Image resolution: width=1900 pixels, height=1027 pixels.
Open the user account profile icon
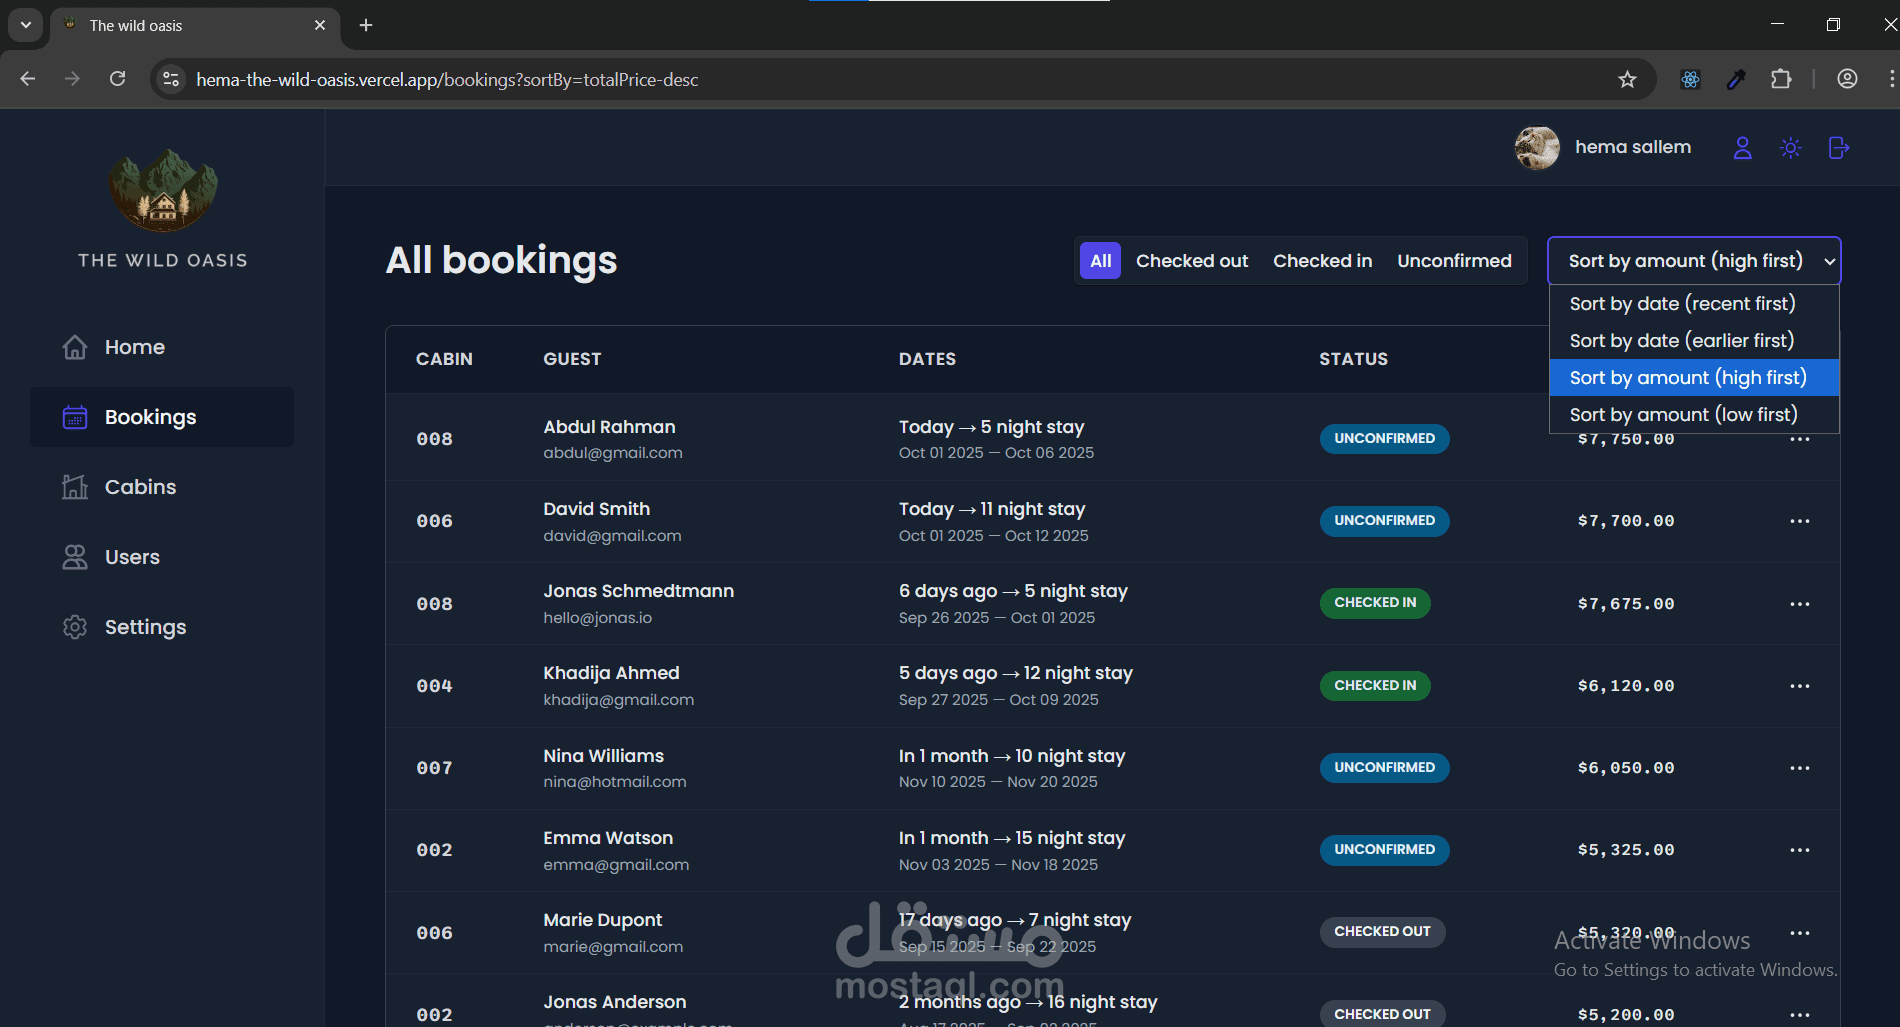click(x=1742, y=148)
